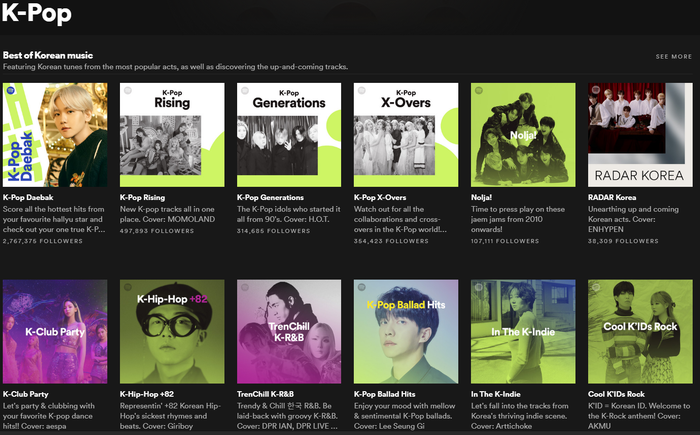Open the K-Pop Generations playlist cover
This screenshot has height=435, width=700.
point(289,135)
